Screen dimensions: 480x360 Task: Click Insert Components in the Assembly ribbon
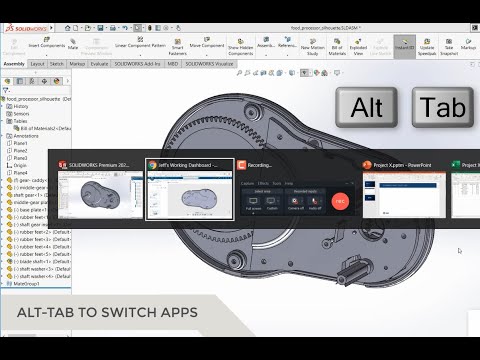(47, 43)
